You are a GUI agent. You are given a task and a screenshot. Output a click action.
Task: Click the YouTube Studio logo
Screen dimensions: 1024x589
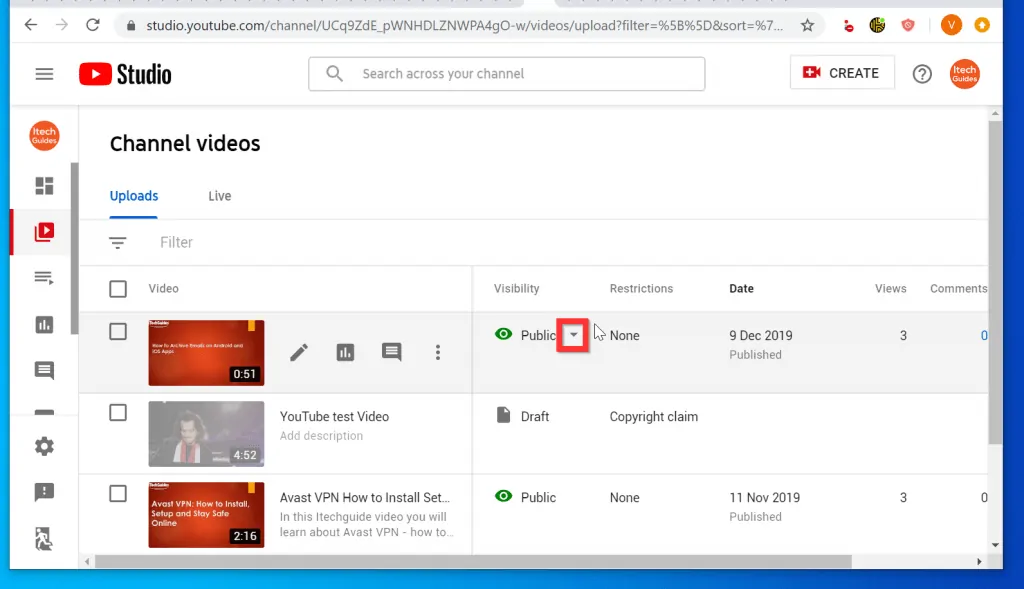coord(125,74)
